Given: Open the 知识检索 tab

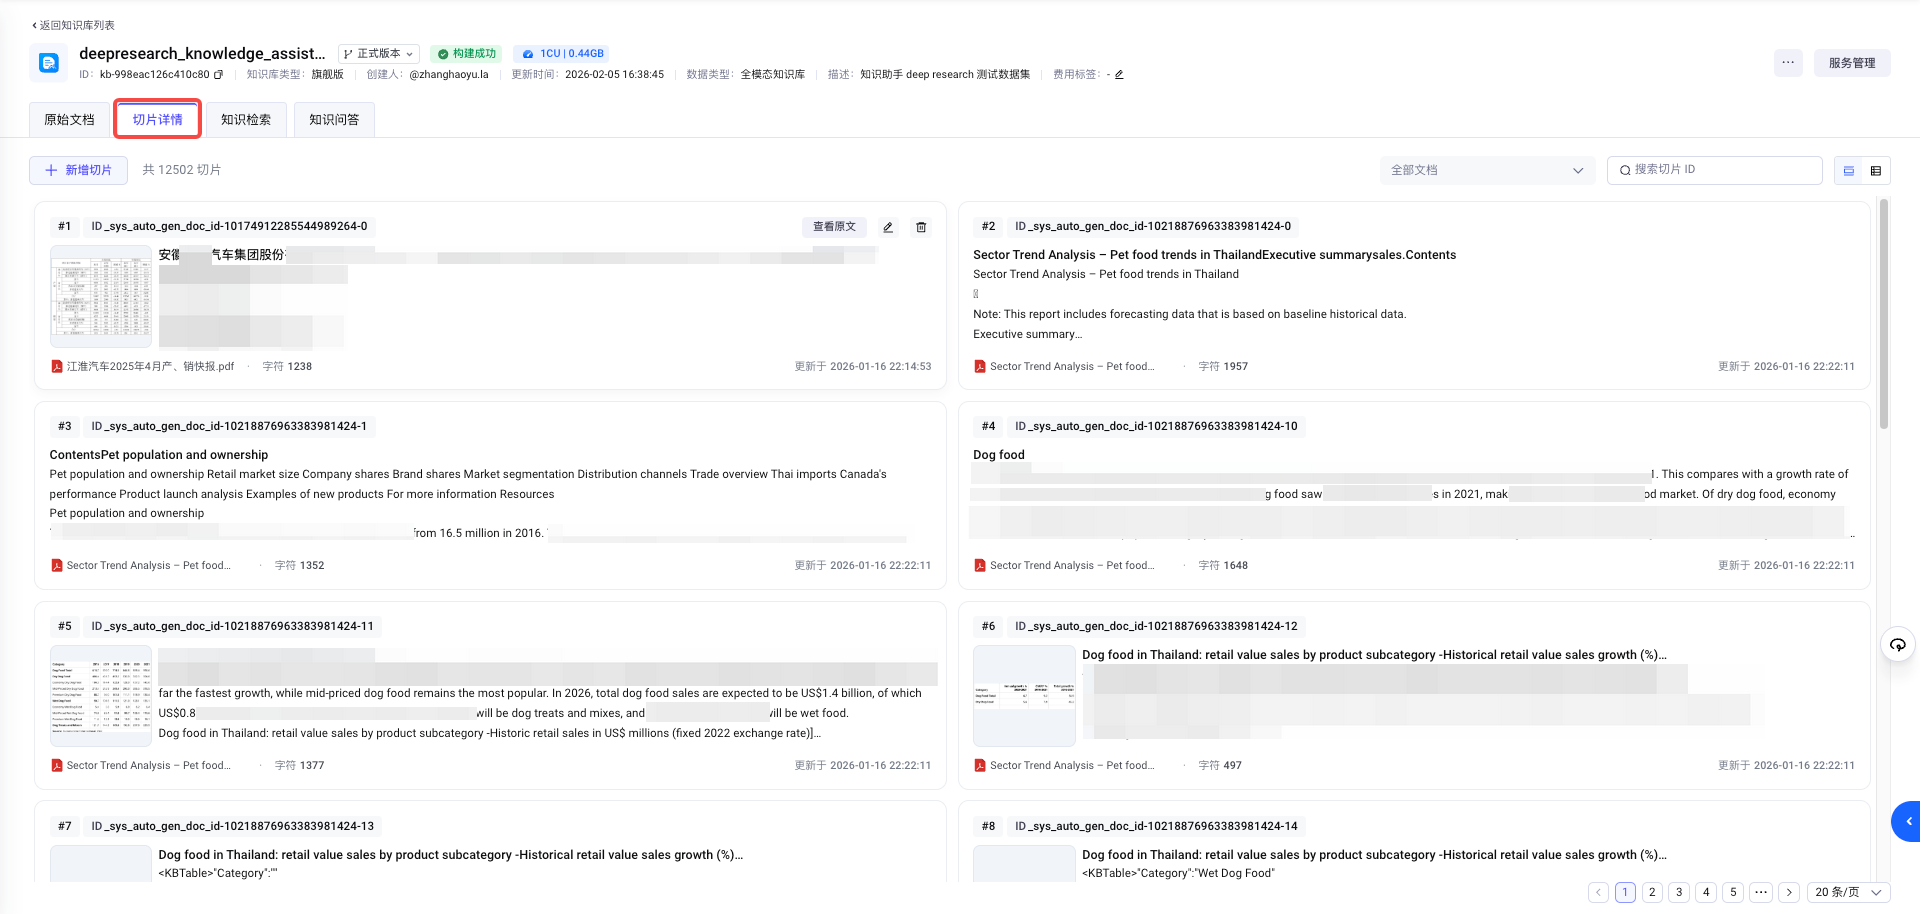Looking at the screenshot, I should (246, 120).
